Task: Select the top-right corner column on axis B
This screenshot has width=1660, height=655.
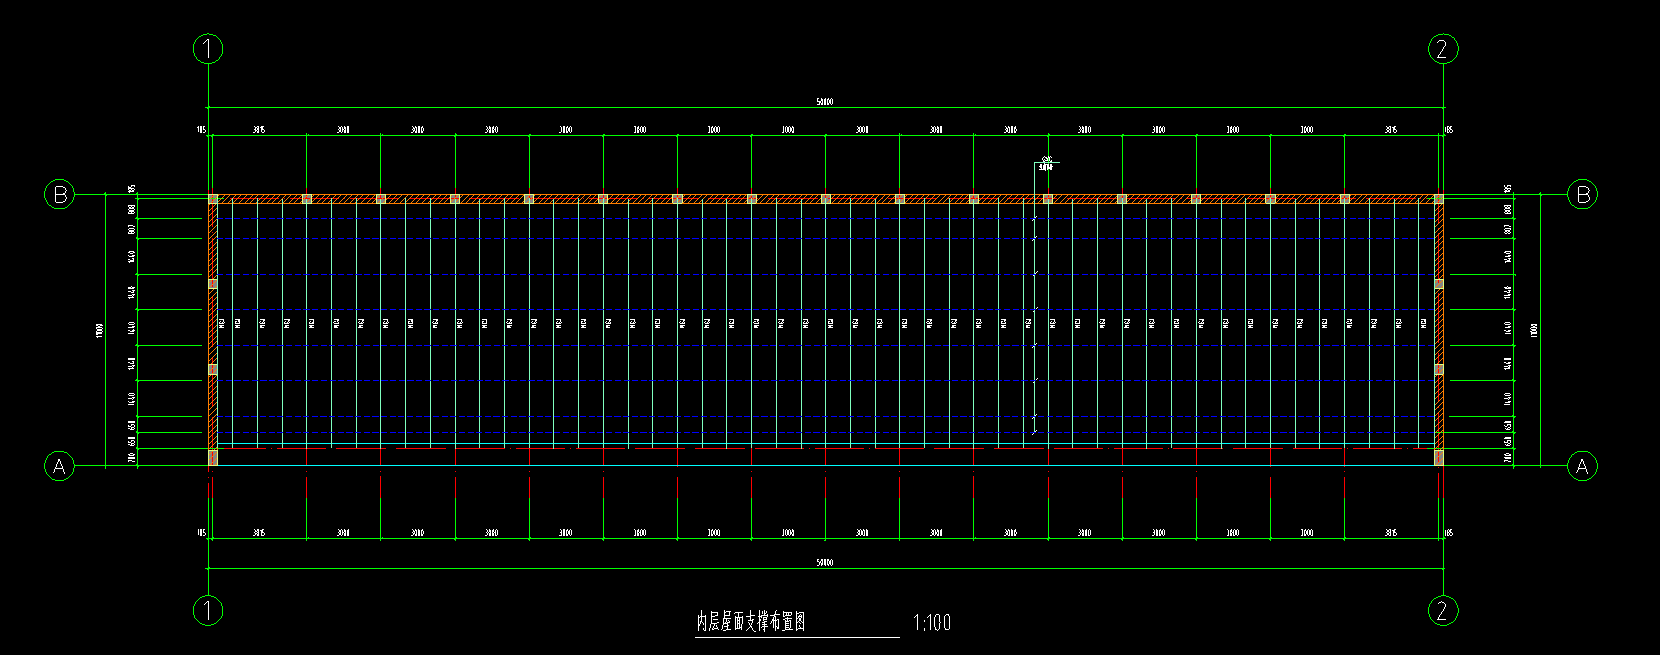Action: (1439, 199)
